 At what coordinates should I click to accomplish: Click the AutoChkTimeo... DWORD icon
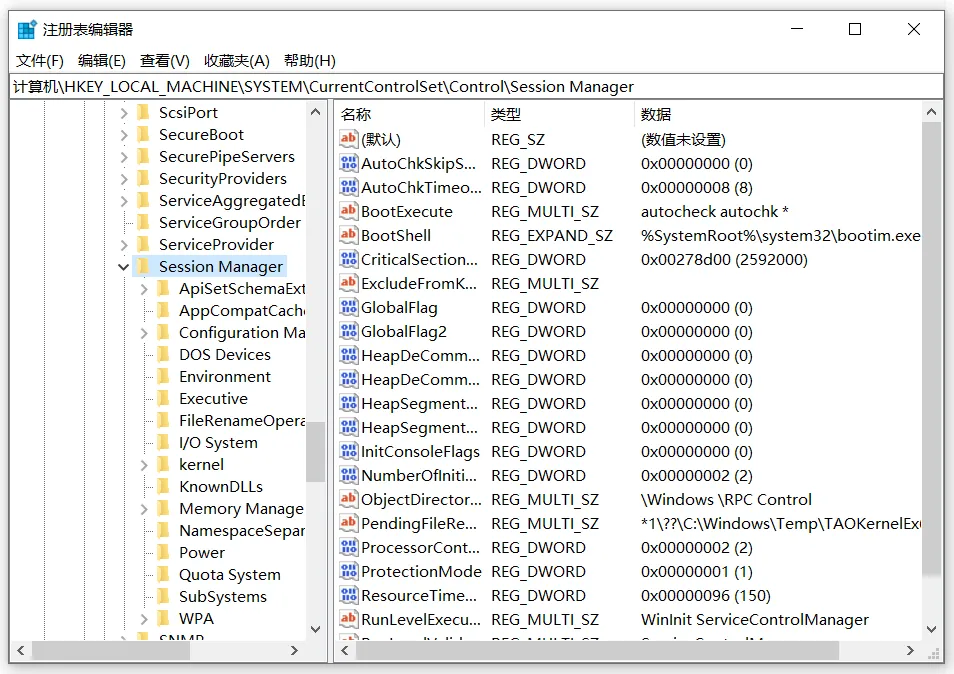pyautogui.click(x=349, y=187)
